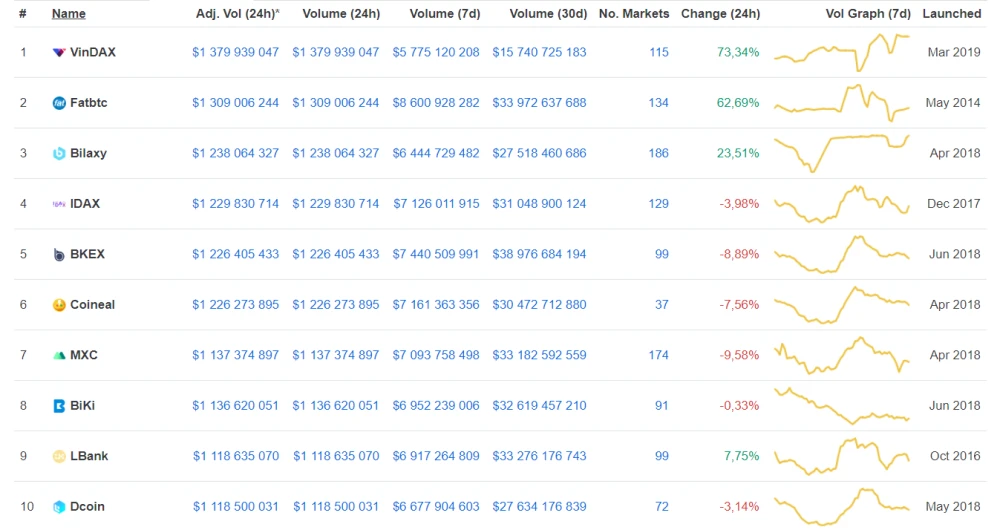This screenshot has height=530, width=1000.
Task: Click Fatbtc 7d volume $8 600 928 282
Action: tap(436, 103)
